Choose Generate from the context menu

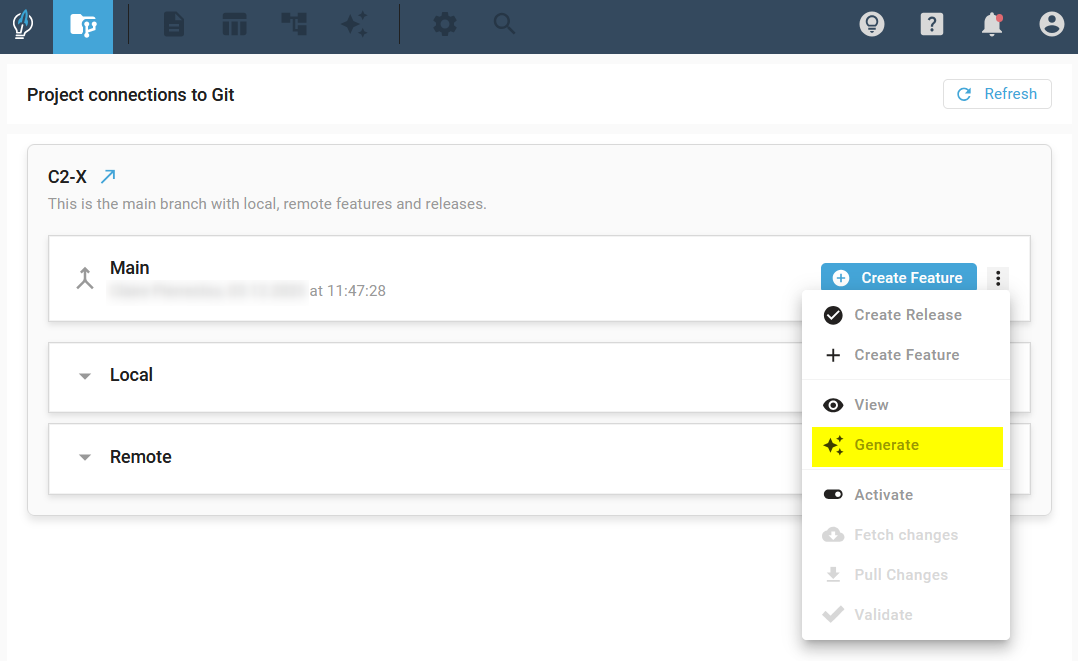point(886,445)
